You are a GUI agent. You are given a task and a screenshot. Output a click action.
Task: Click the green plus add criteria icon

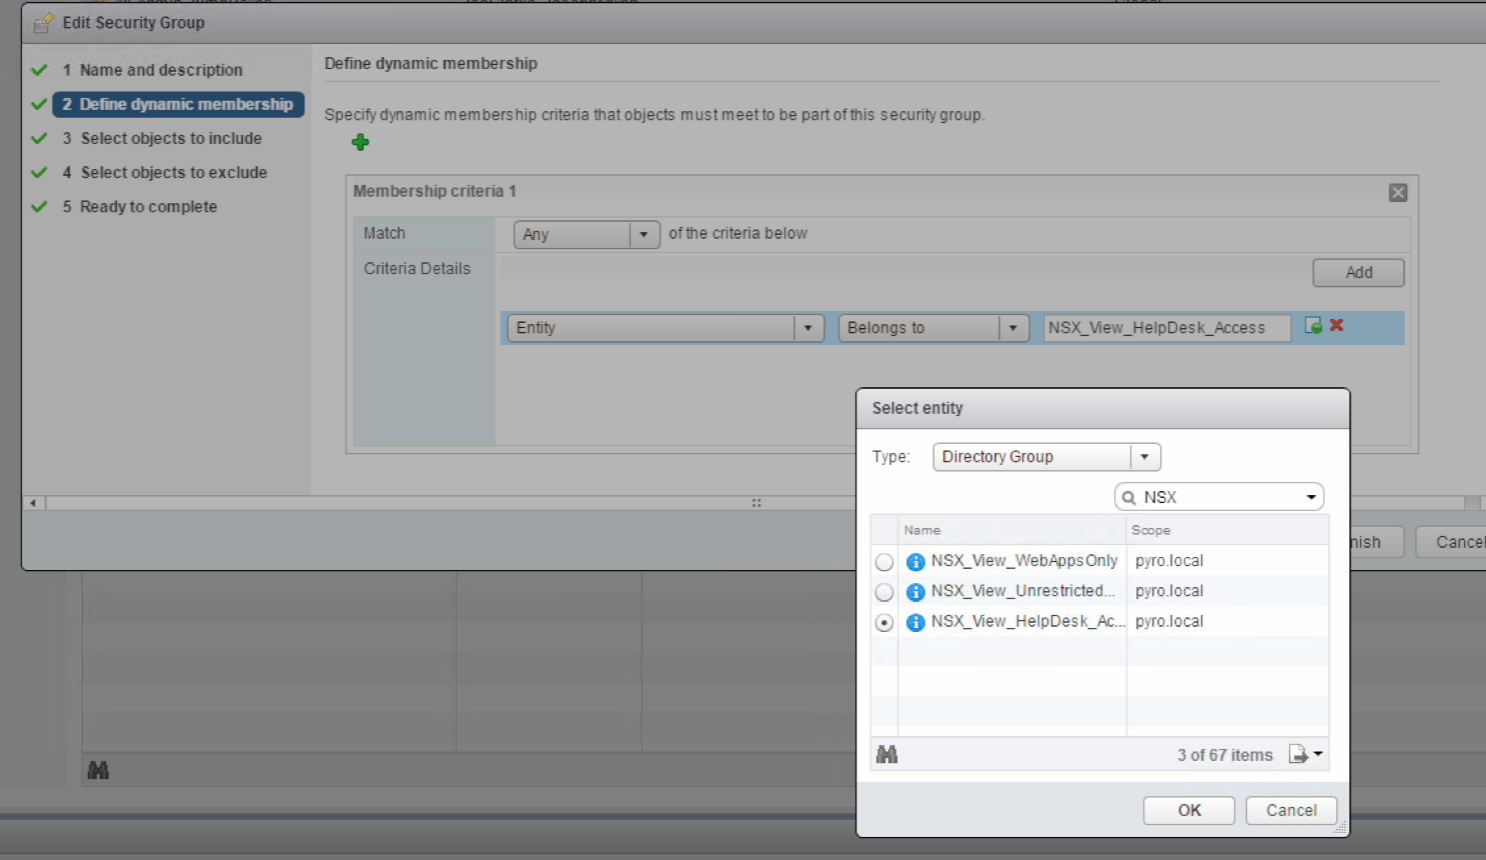click(360, 142)
